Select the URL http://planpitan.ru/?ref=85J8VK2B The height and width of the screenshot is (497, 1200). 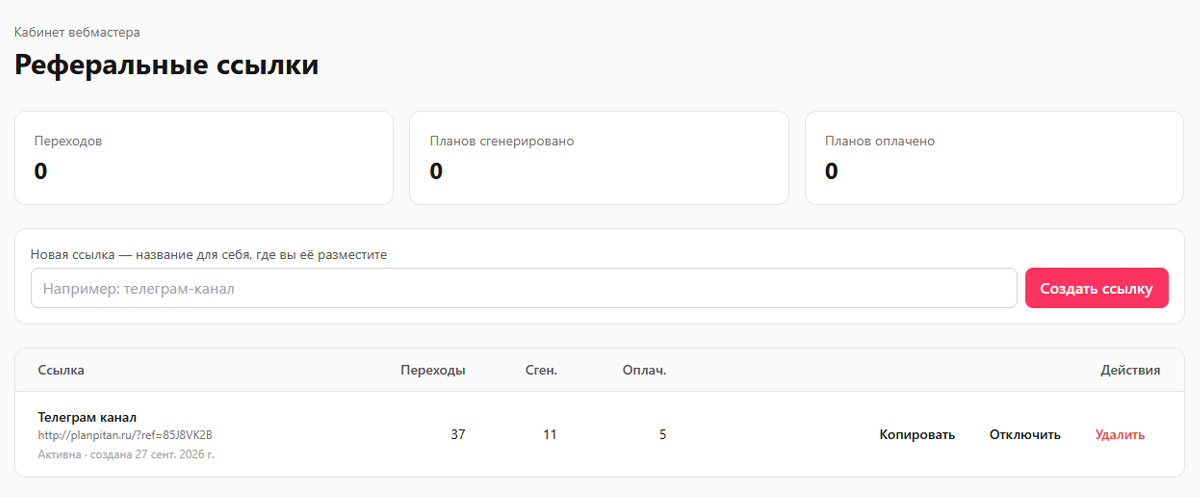(x=125, y=435)
